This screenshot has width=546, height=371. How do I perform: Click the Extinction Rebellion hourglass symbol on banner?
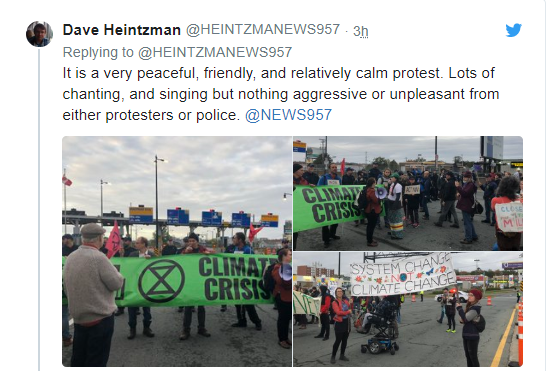[x=161, y=281]
